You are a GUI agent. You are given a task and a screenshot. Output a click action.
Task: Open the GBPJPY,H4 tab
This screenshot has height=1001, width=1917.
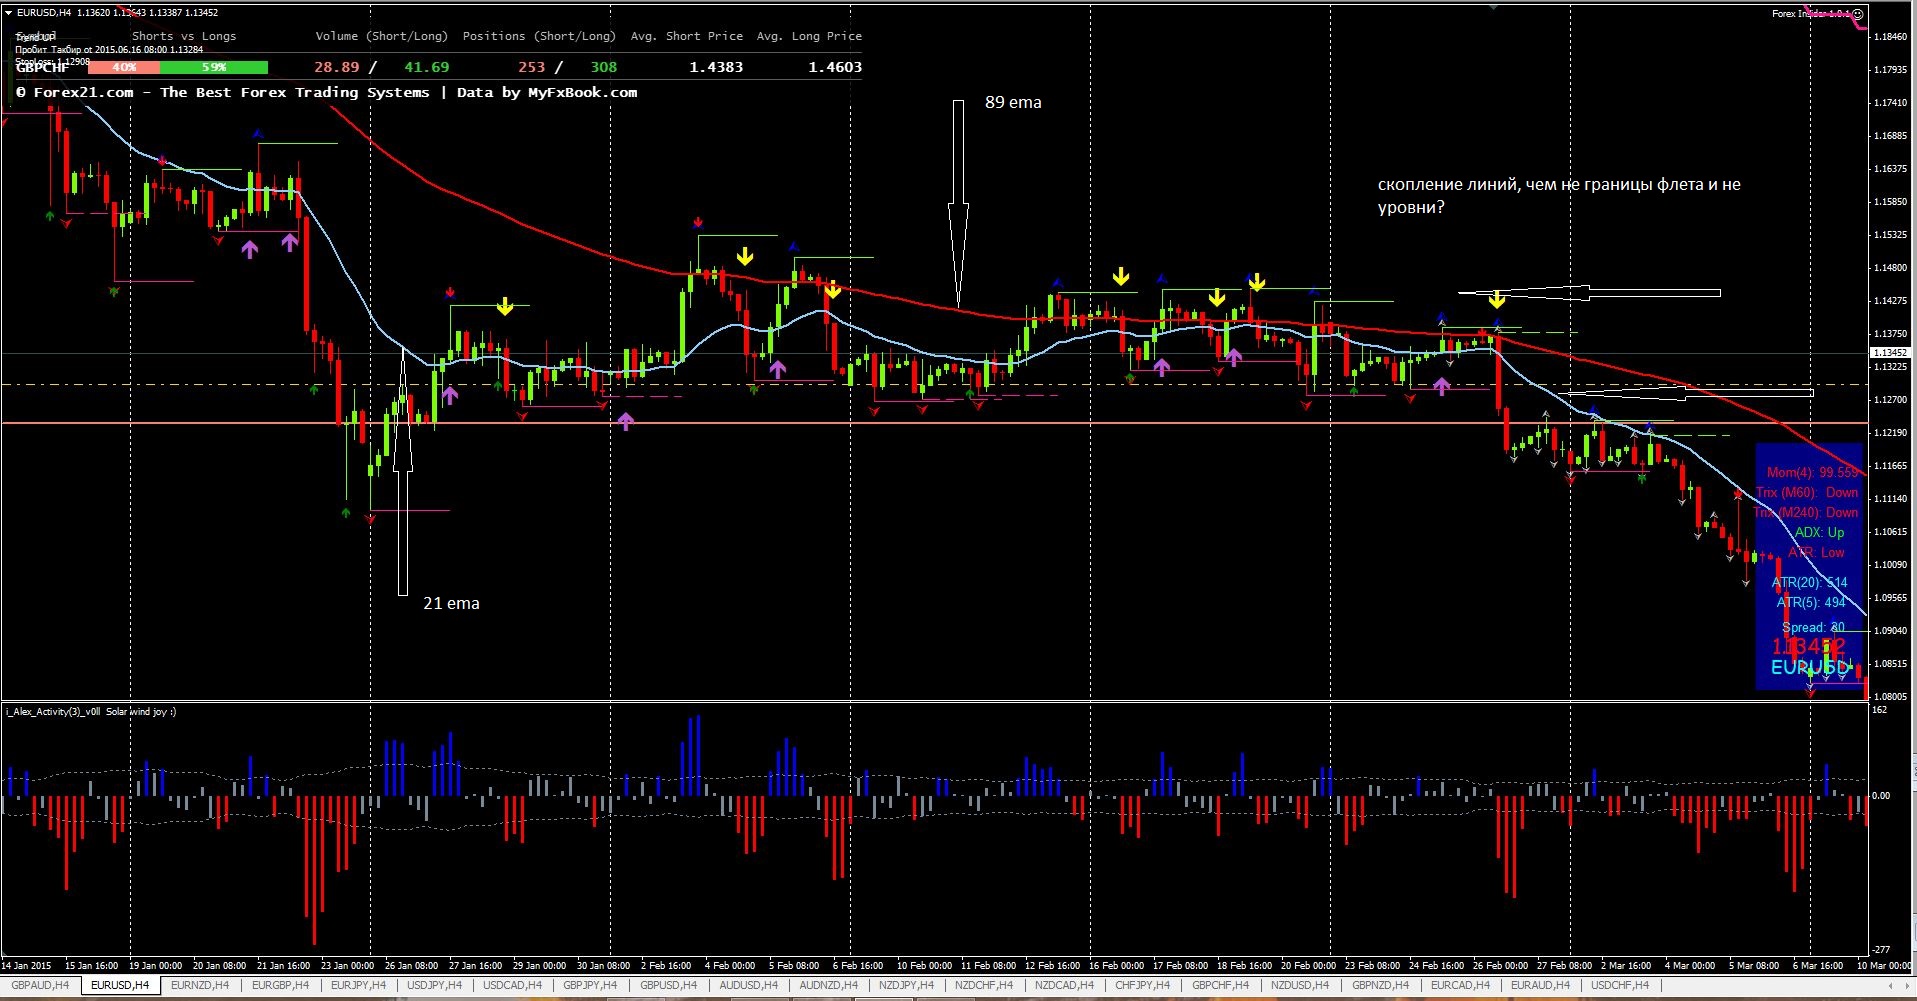click(x=590, y=986)
